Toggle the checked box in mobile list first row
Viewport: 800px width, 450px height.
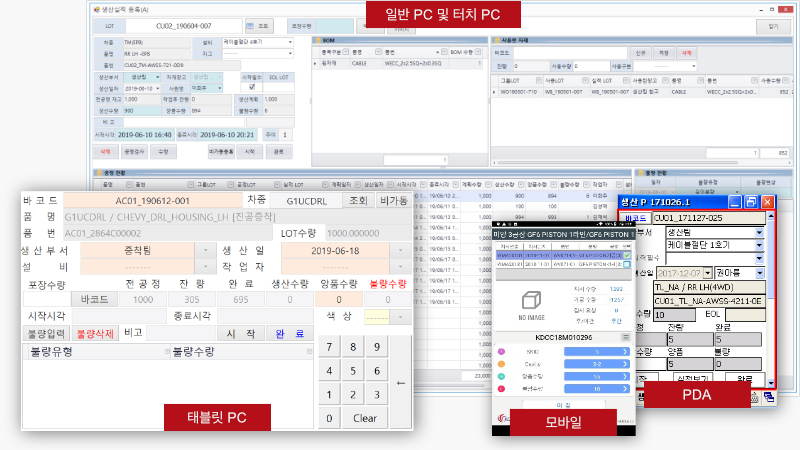click(627, 255)
